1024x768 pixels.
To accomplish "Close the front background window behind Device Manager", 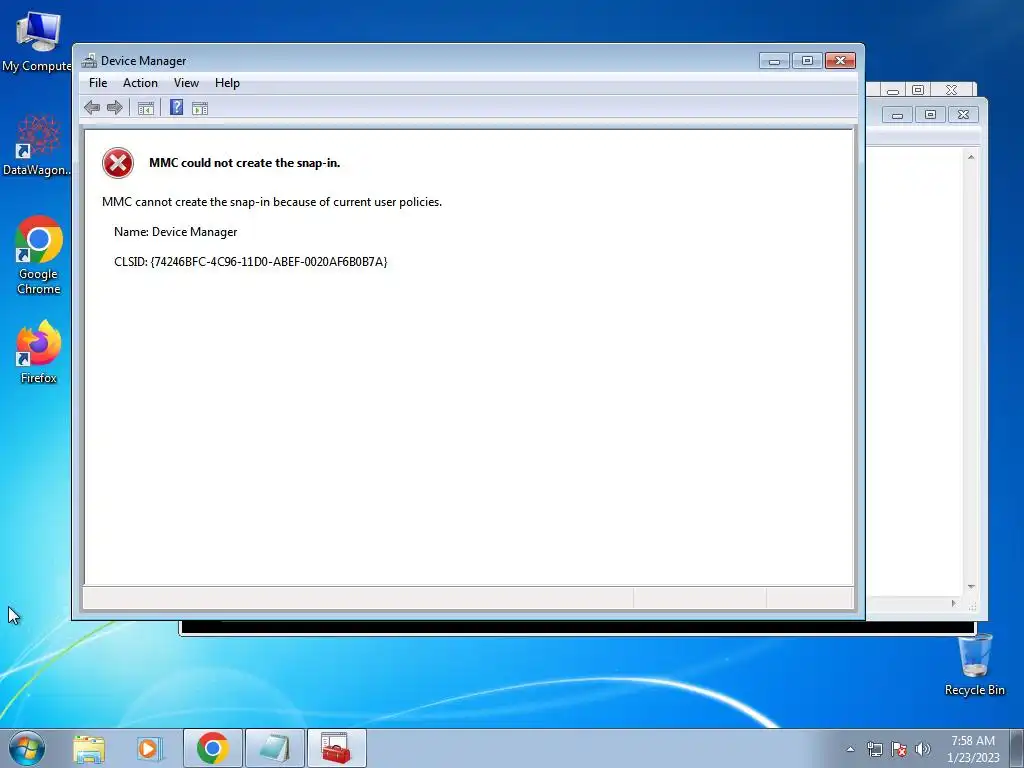I will [963, 115].
